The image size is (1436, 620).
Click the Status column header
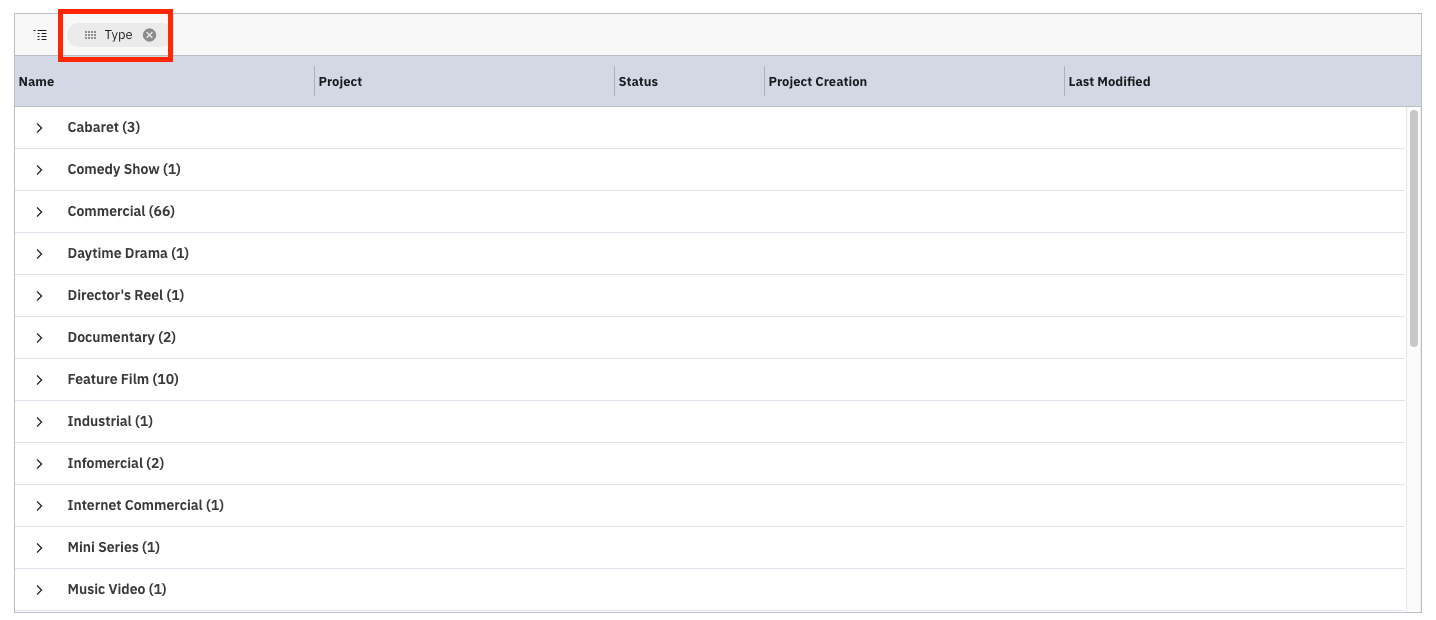(638, 81)
